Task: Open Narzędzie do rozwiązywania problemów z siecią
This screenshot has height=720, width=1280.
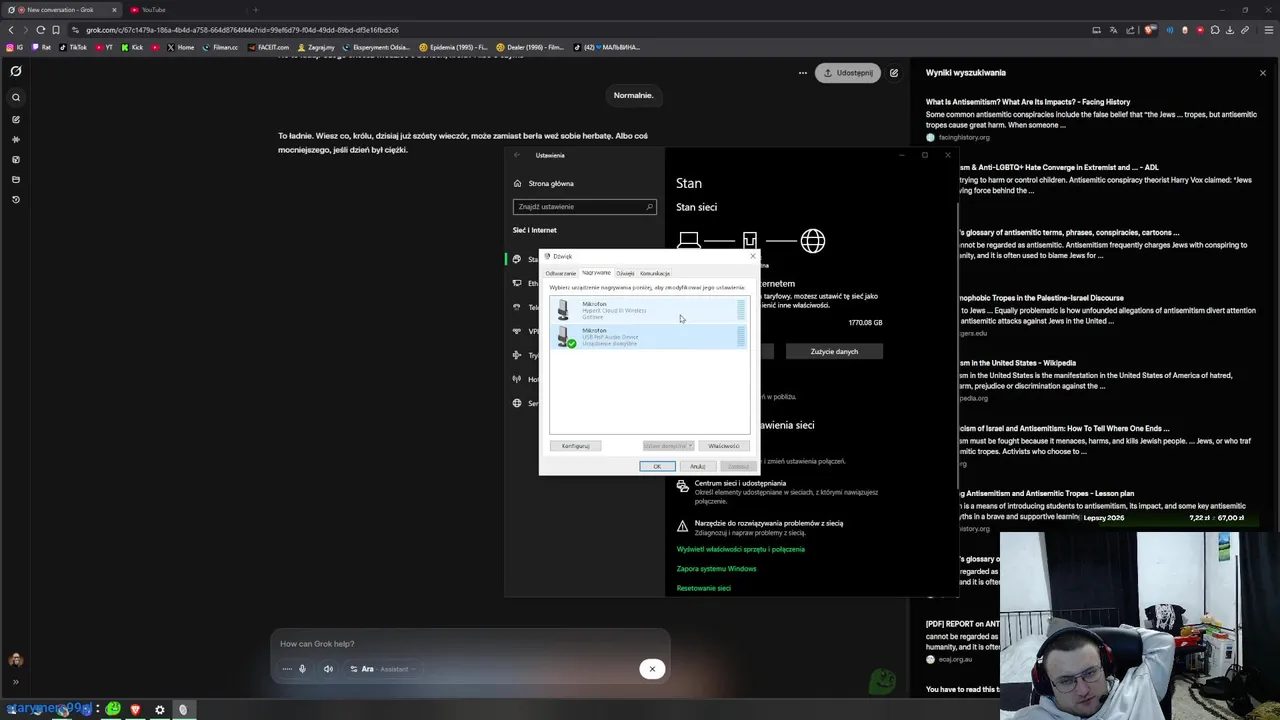Action: 761,527
